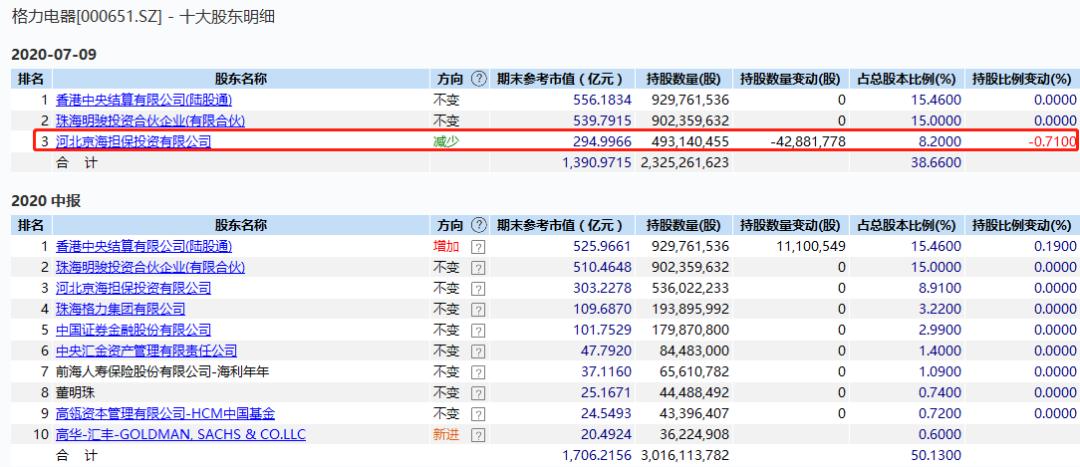Click the 539.7915 market value cell
This screenshot has width=1080, height=467.
tap(602, 121)
